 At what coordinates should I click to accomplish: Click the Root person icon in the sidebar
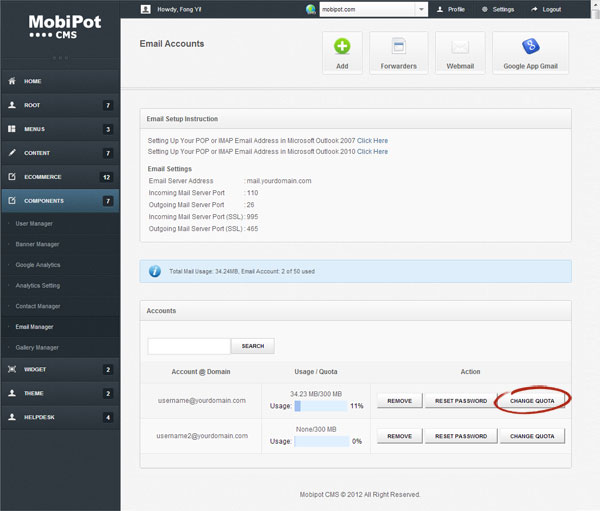point(12,105)
